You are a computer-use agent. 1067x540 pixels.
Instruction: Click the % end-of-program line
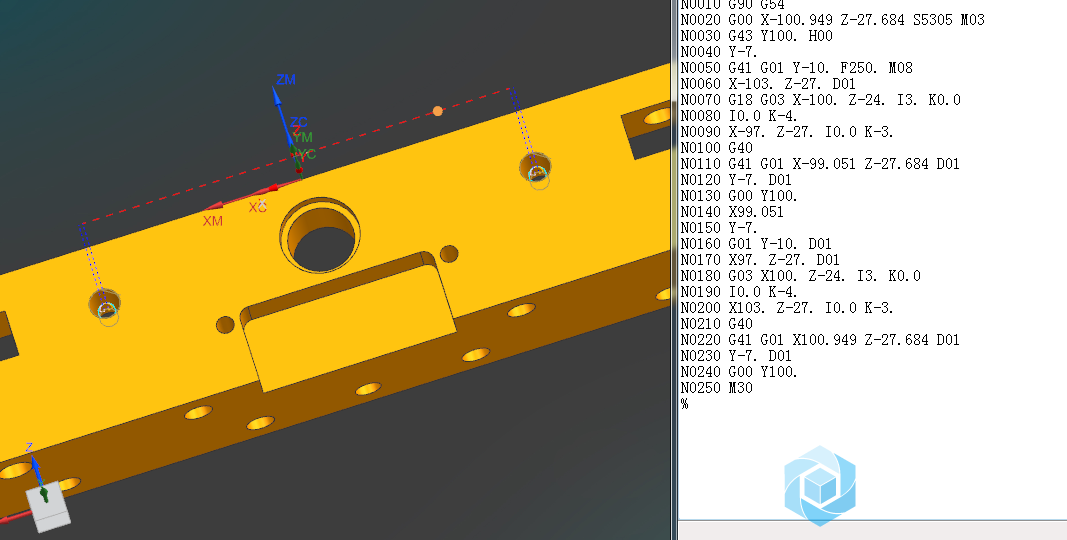(x=685, y=404)
